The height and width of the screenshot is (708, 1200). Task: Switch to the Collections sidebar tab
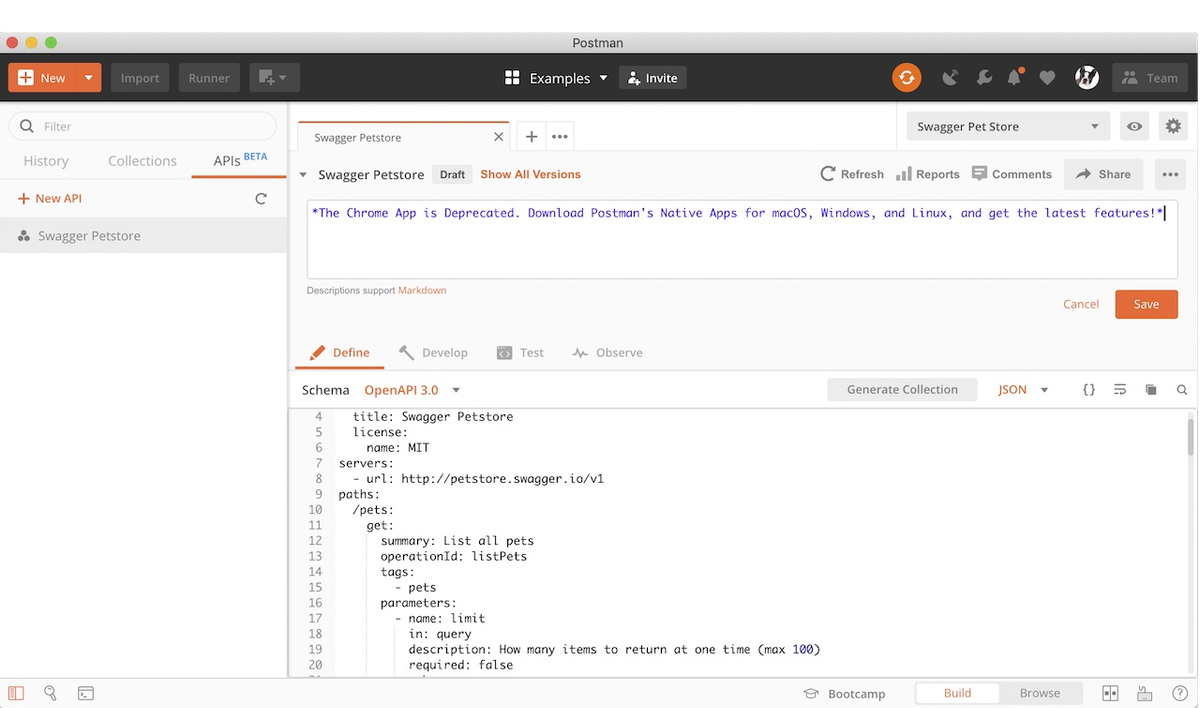[142, 161]
